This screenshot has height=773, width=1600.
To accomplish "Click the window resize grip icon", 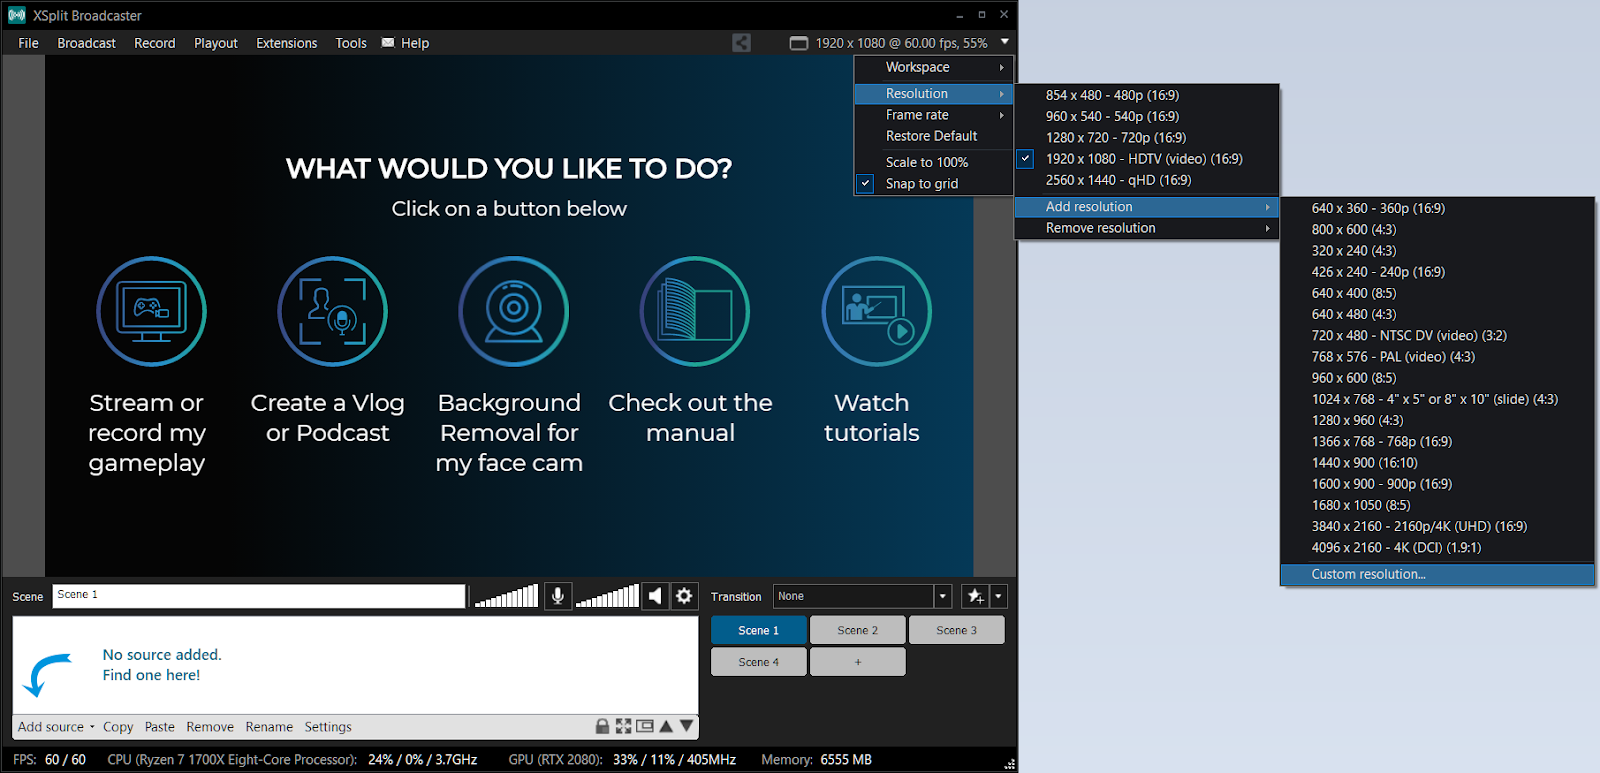I will tap(1009, 764).
